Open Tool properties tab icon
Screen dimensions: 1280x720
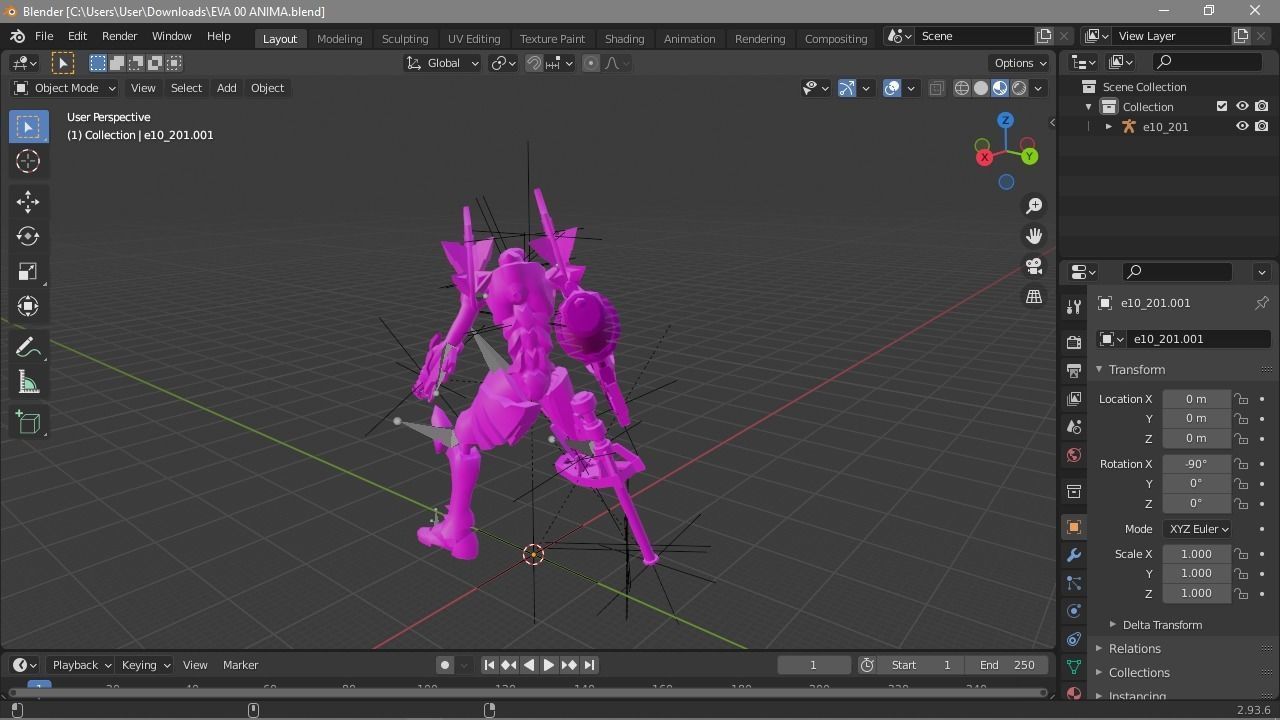pos(1074,306)
